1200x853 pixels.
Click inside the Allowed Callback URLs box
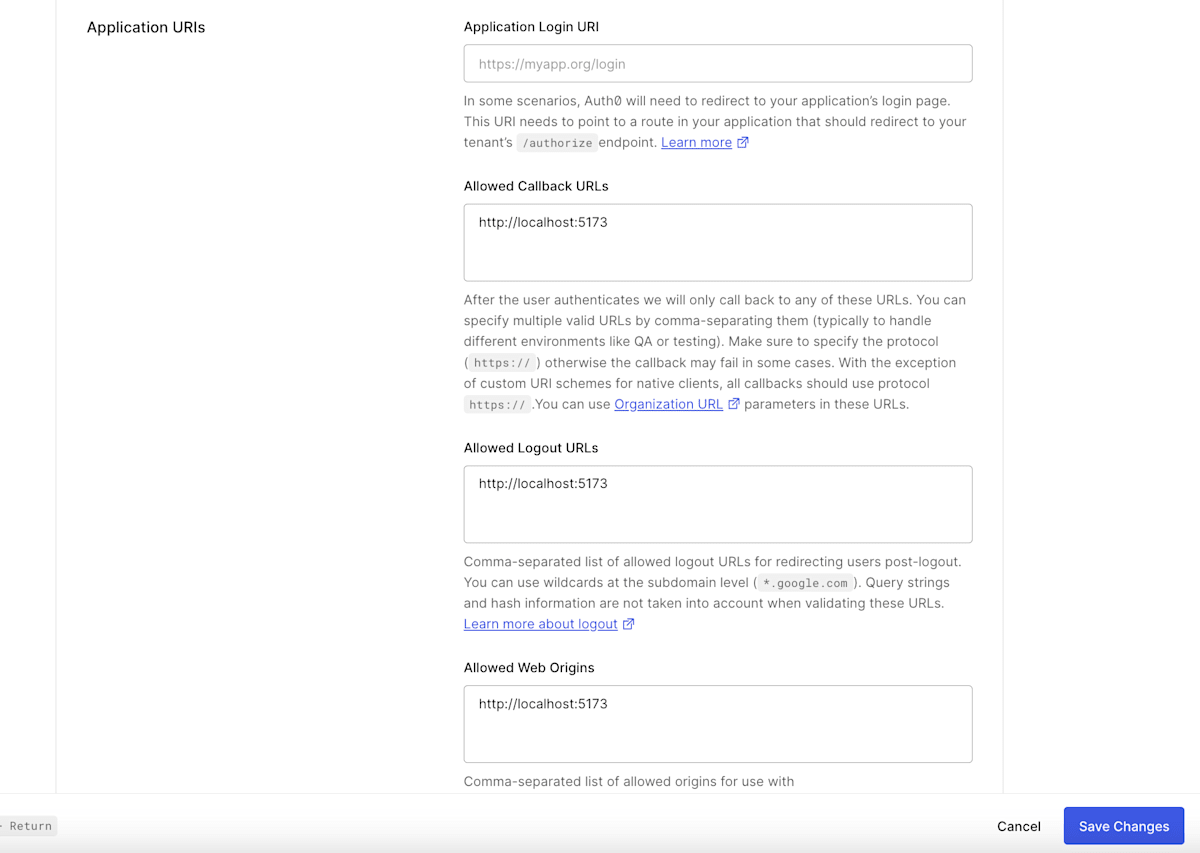[718, 243]
